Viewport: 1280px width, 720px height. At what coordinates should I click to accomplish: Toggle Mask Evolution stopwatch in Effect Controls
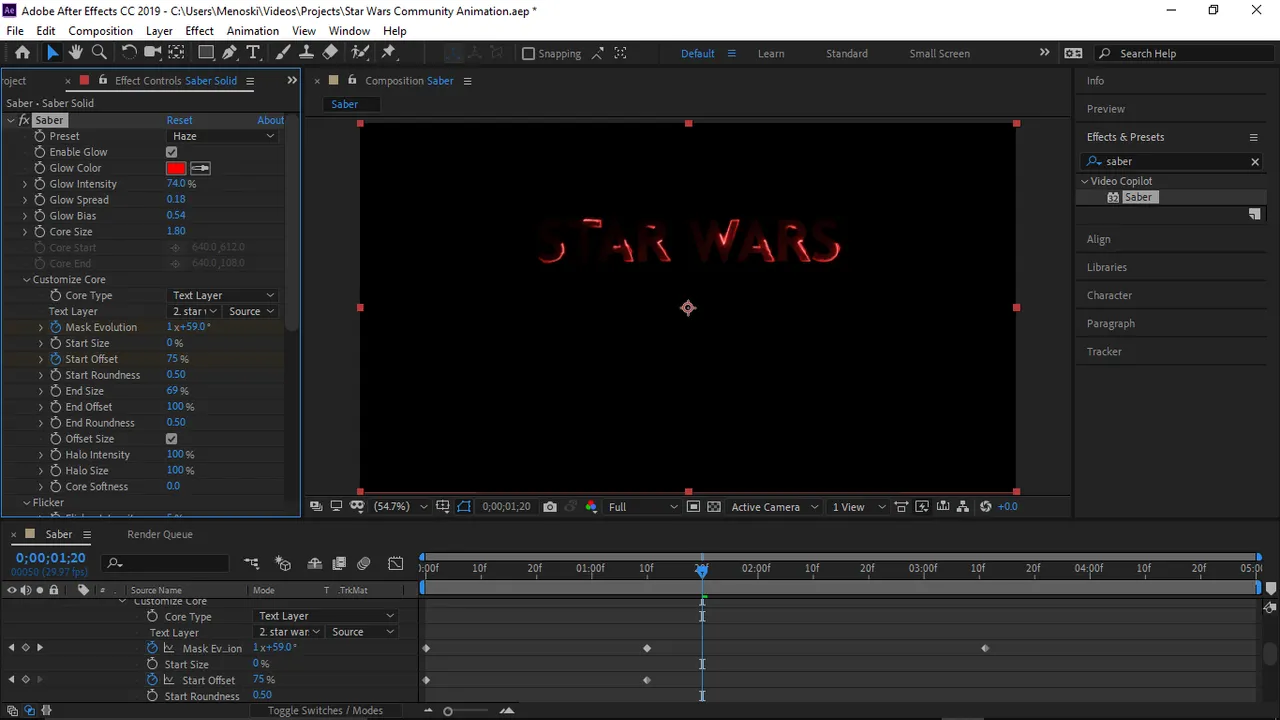[x=56, y=327]
